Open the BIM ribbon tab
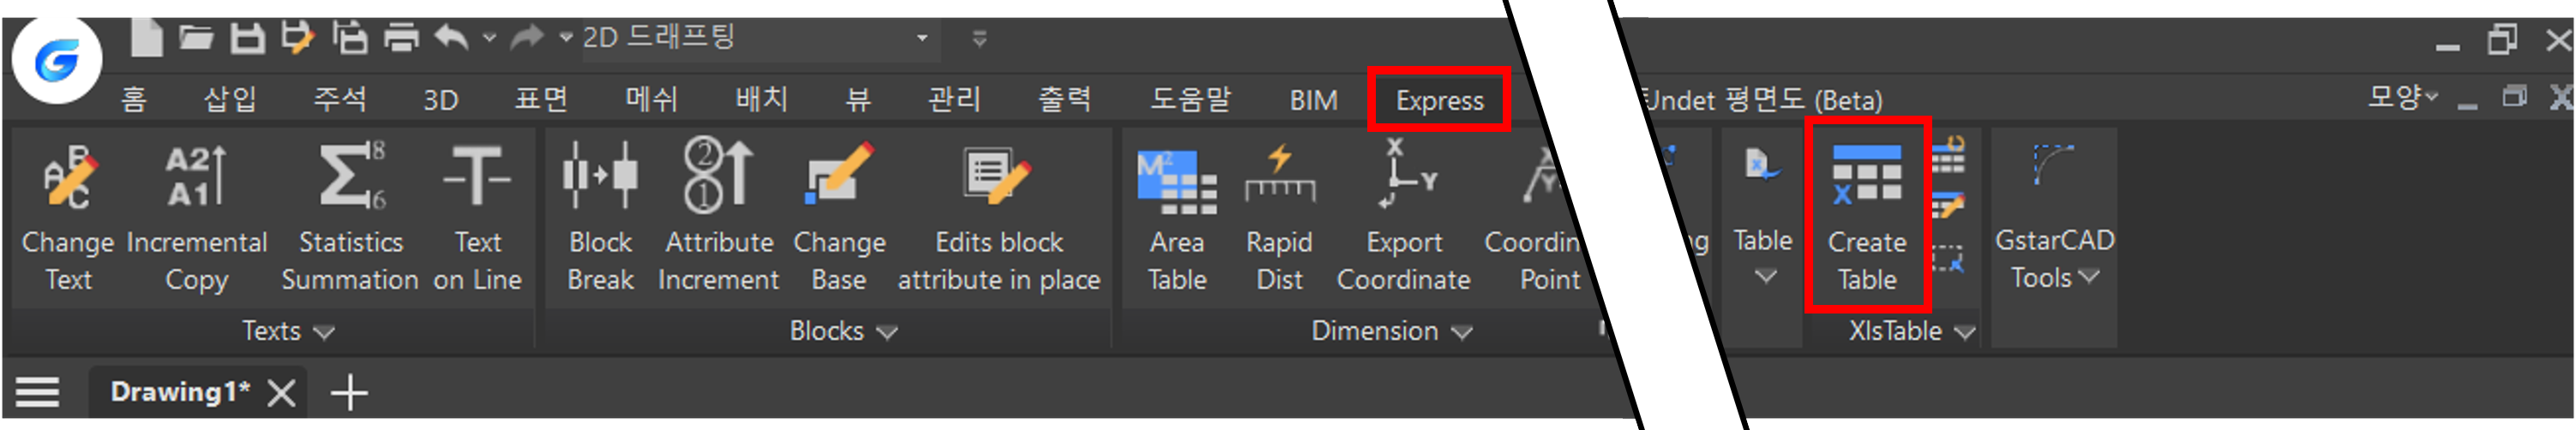 coord(1313,100)
